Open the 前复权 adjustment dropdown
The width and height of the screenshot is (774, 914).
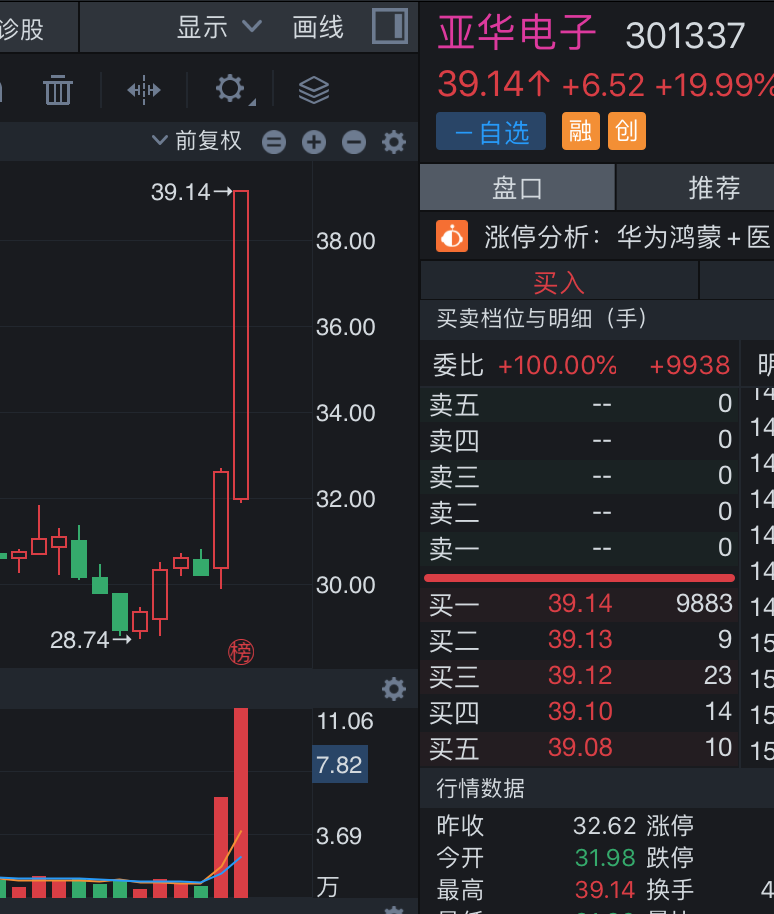[198, 141]
